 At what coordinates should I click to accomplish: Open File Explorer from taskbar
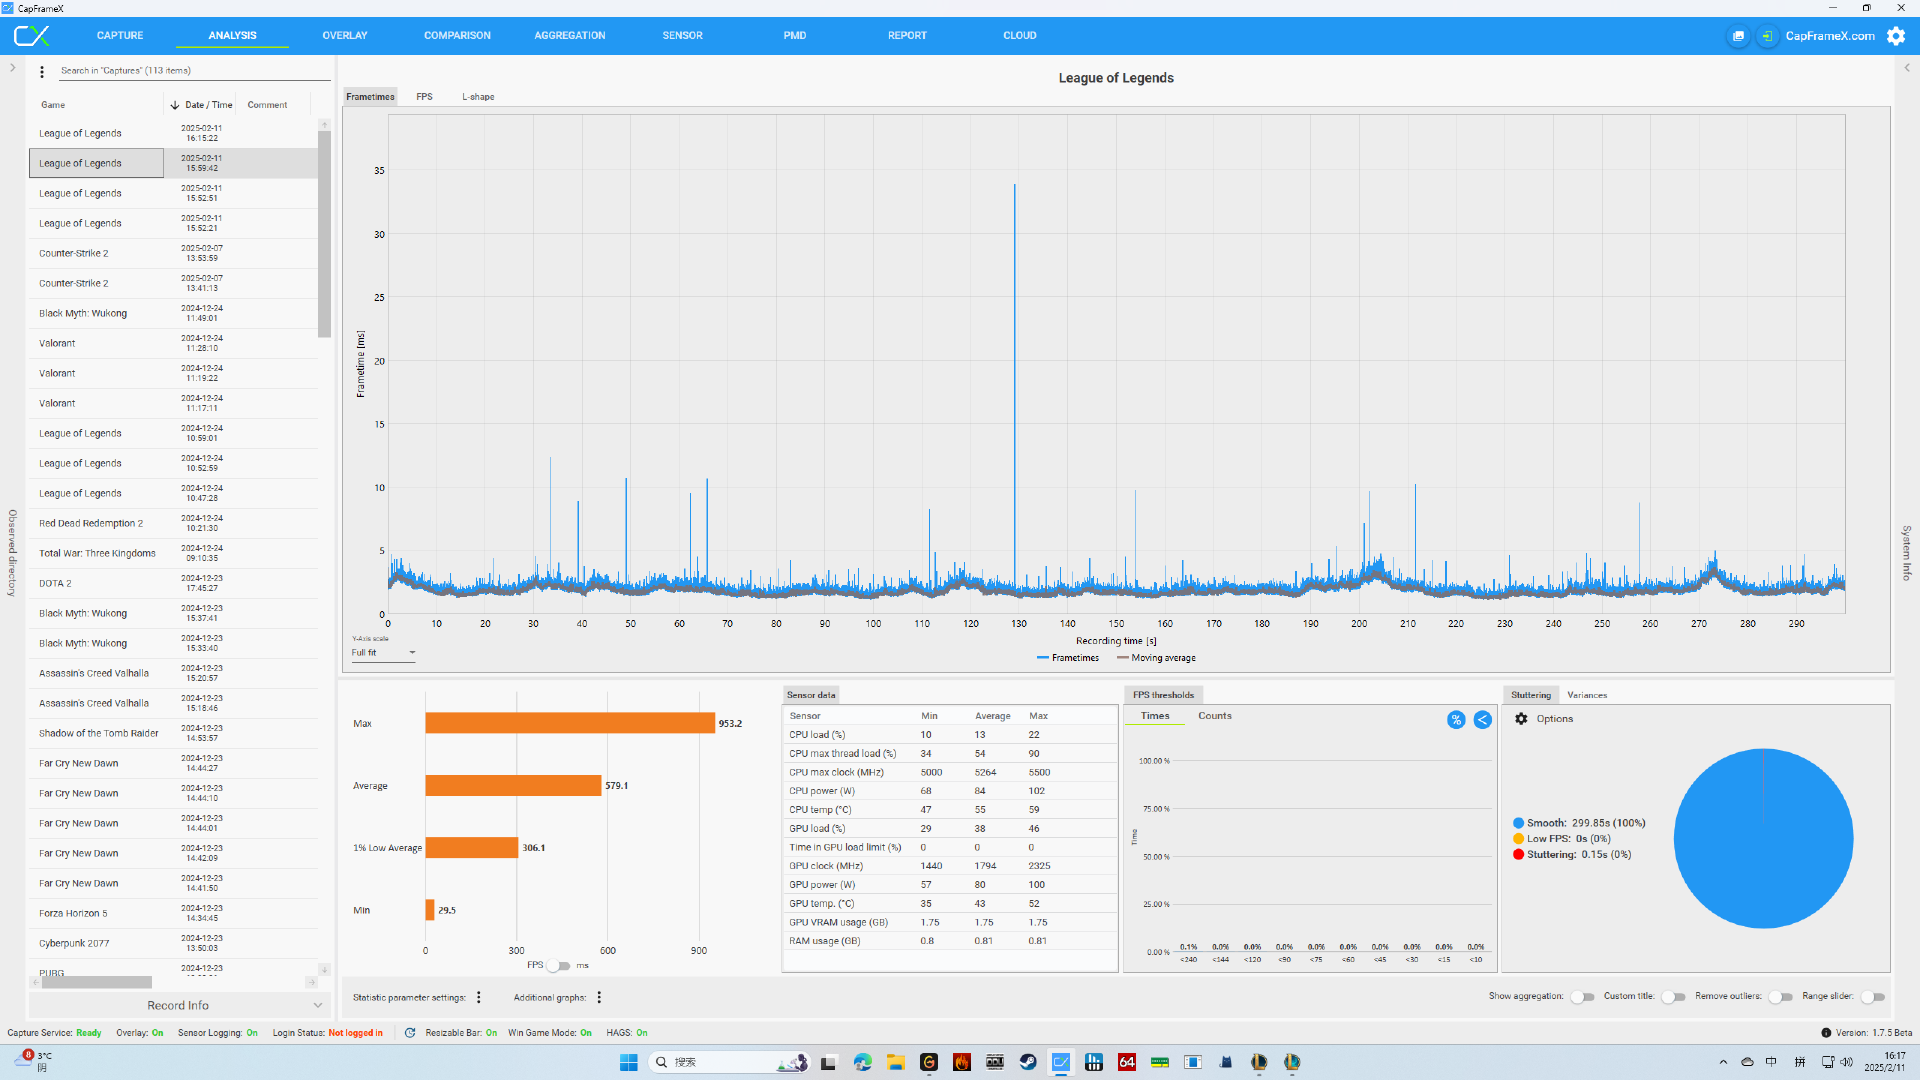point(895,1062)
